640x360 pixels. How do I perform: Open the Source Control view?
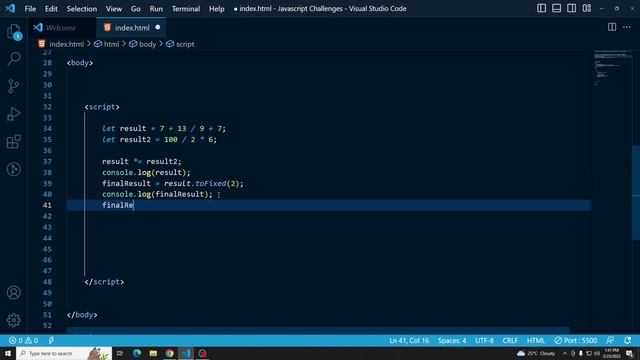14,86
